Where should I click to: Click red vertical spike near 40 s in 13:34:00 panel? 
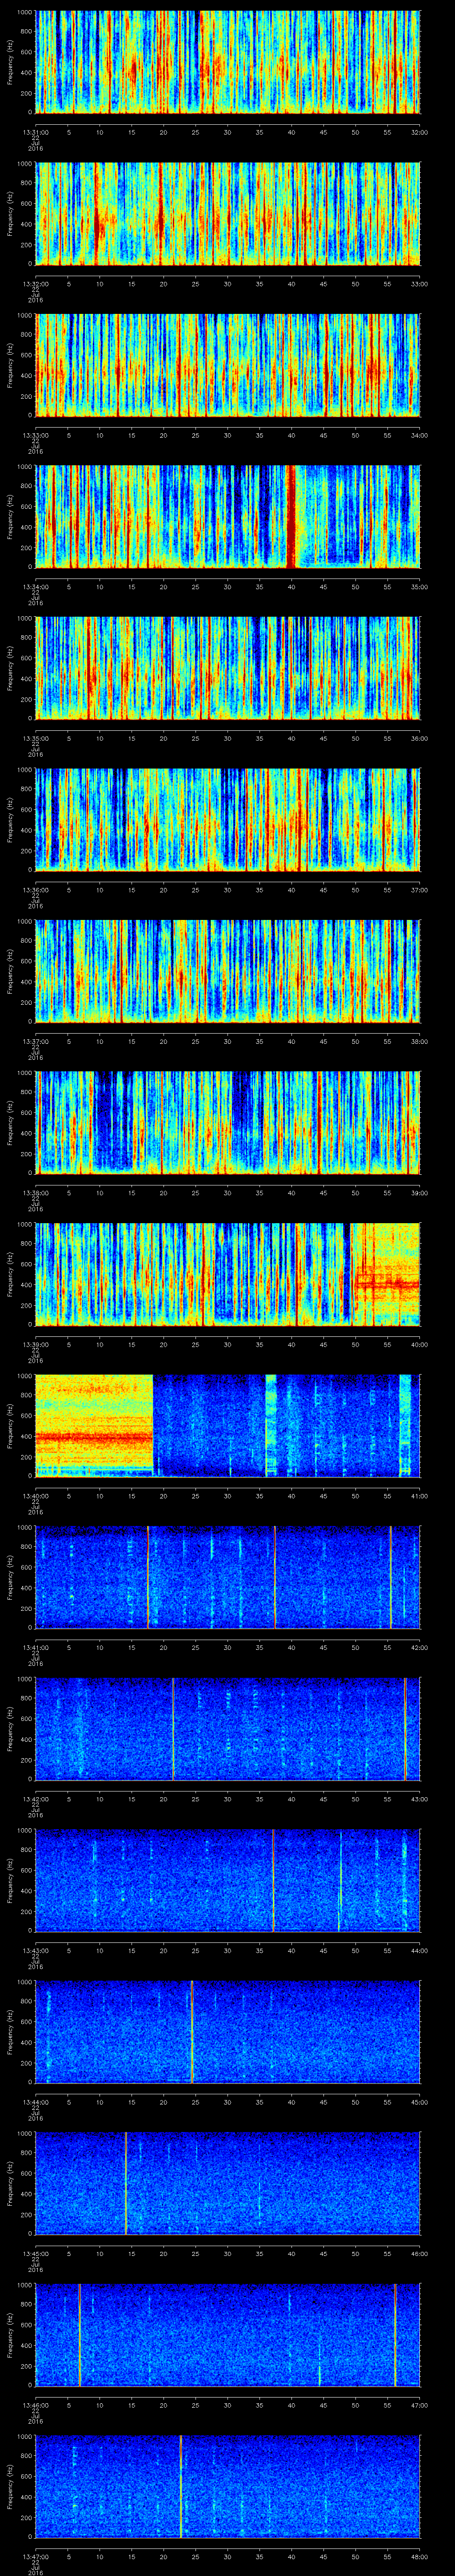pyautogui.click(x=291, y=517)
